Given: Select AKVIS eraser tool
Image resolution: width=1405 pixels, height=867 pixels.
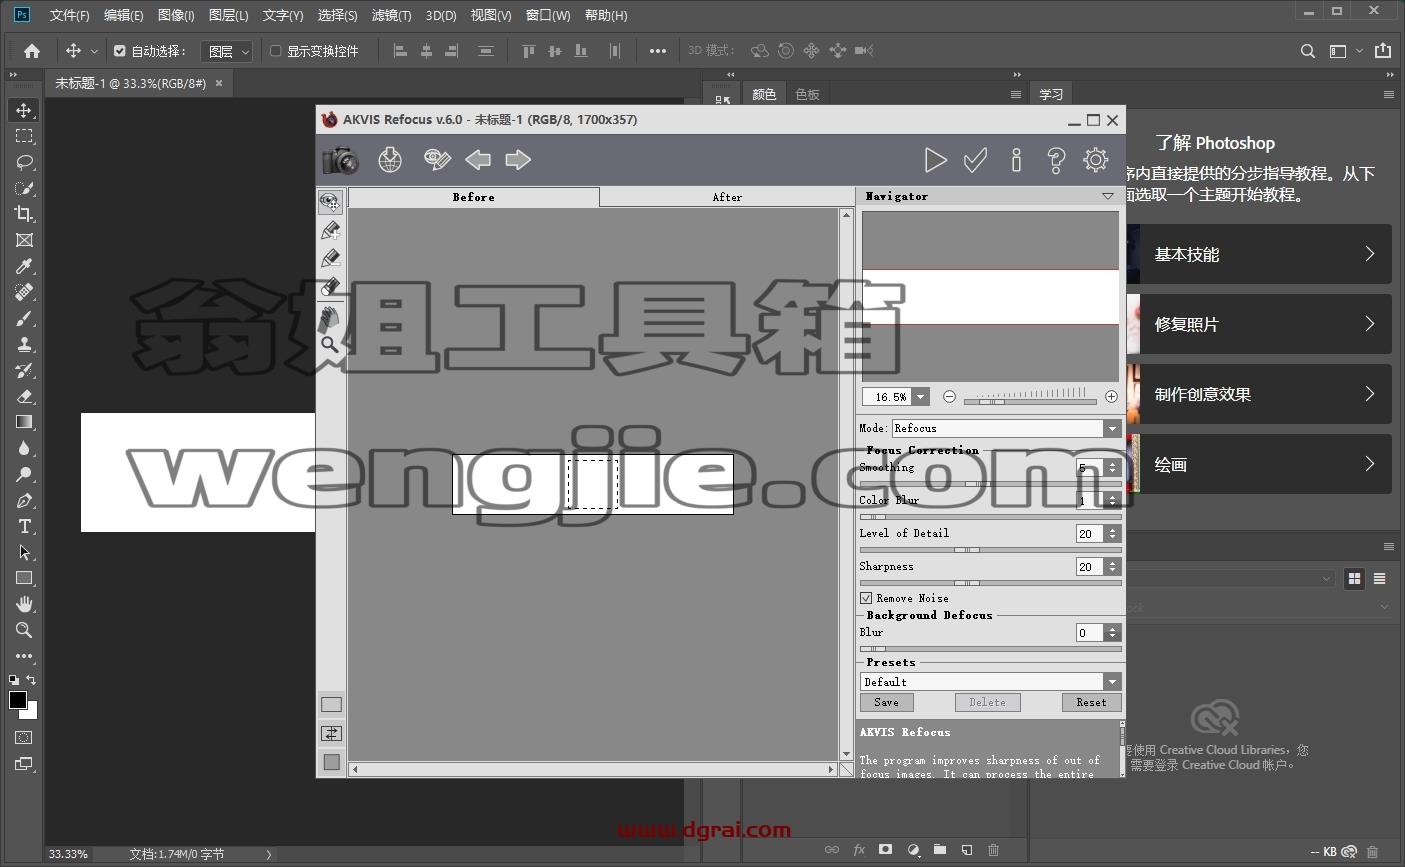Looking at the screenshot, I should [330, 288].
